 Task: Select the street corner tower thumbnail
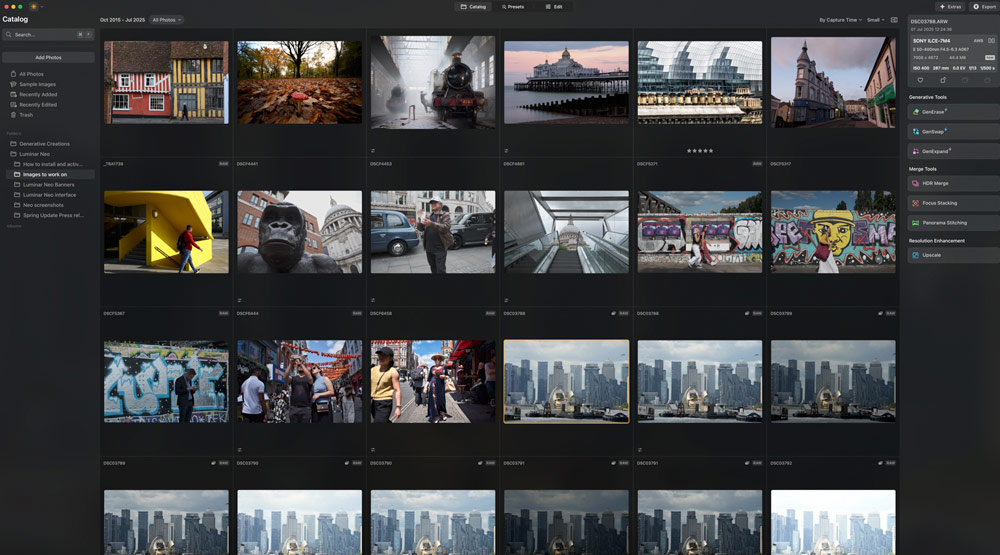tap(833, 82)
